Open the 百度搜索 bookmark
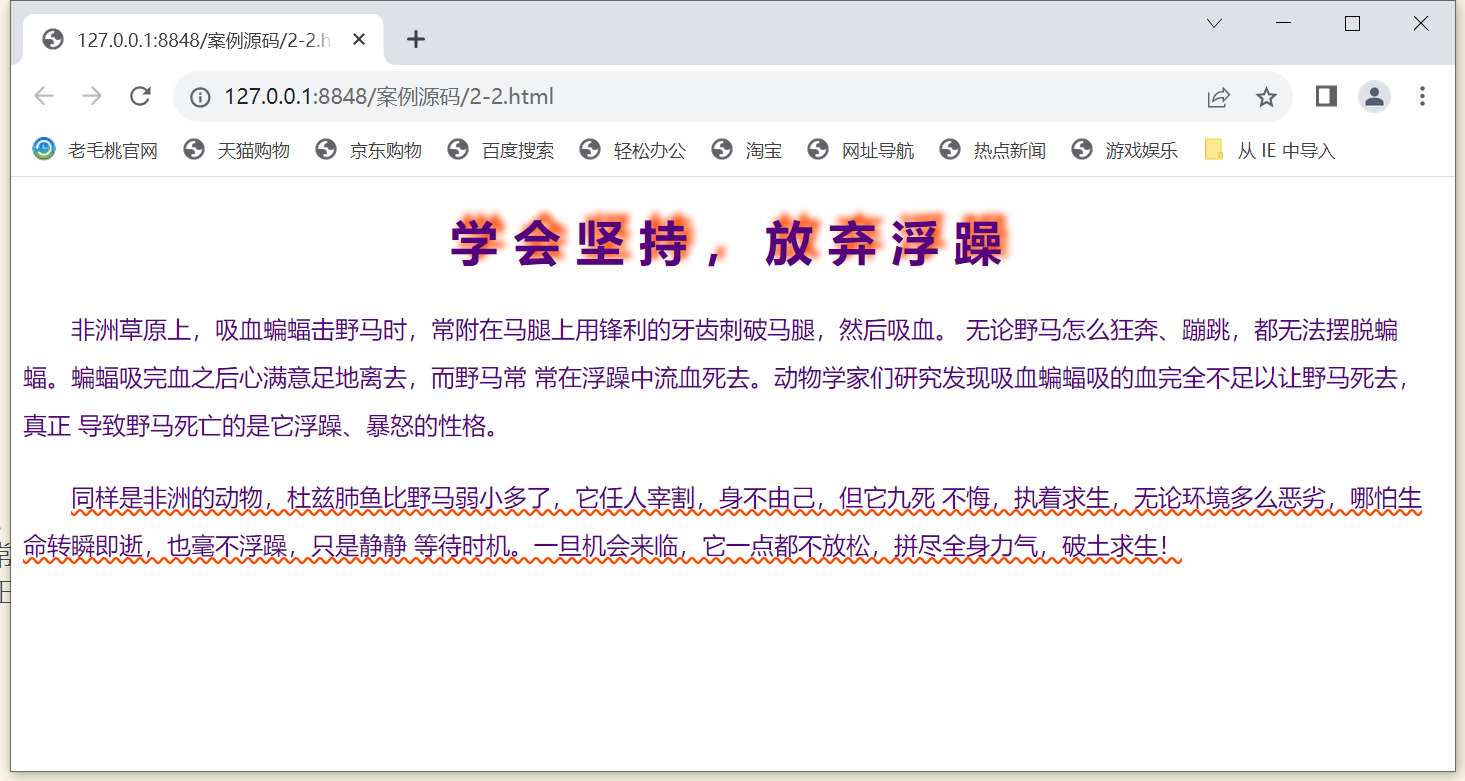 click(x=501, y=151)
